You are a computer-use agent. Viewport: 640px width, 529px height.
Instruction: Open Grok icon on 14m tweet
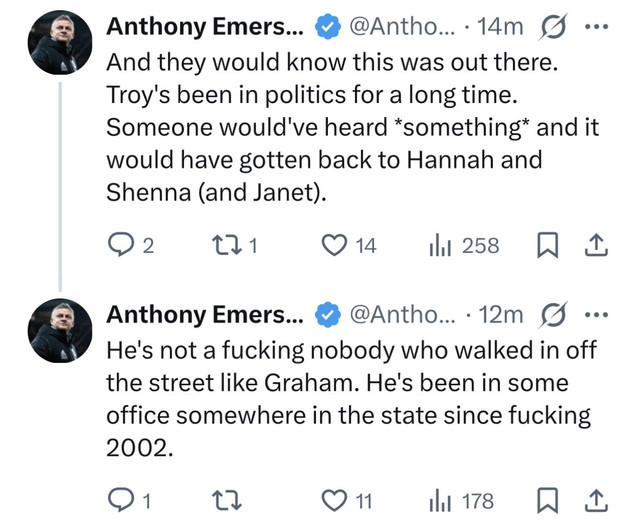click(x=553, y=27)
